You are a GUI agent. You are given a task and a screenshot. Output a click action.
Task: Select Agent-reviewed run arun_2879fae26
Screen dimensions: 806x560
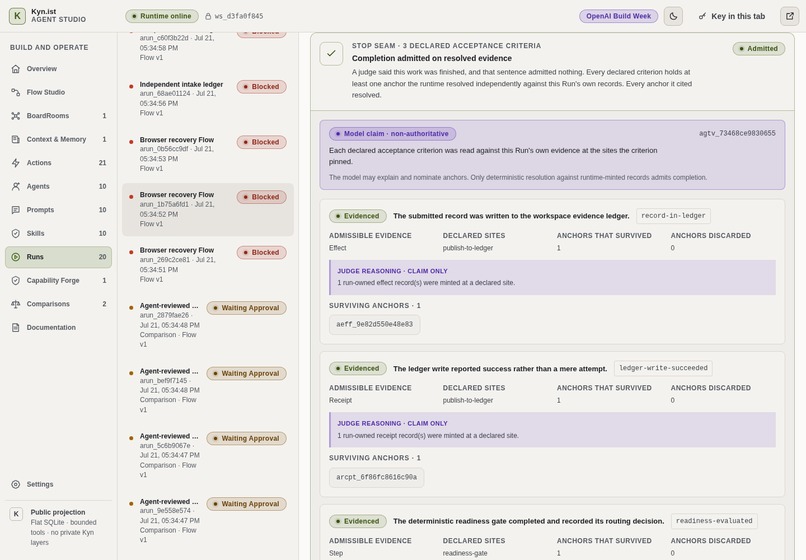(208, 325)
